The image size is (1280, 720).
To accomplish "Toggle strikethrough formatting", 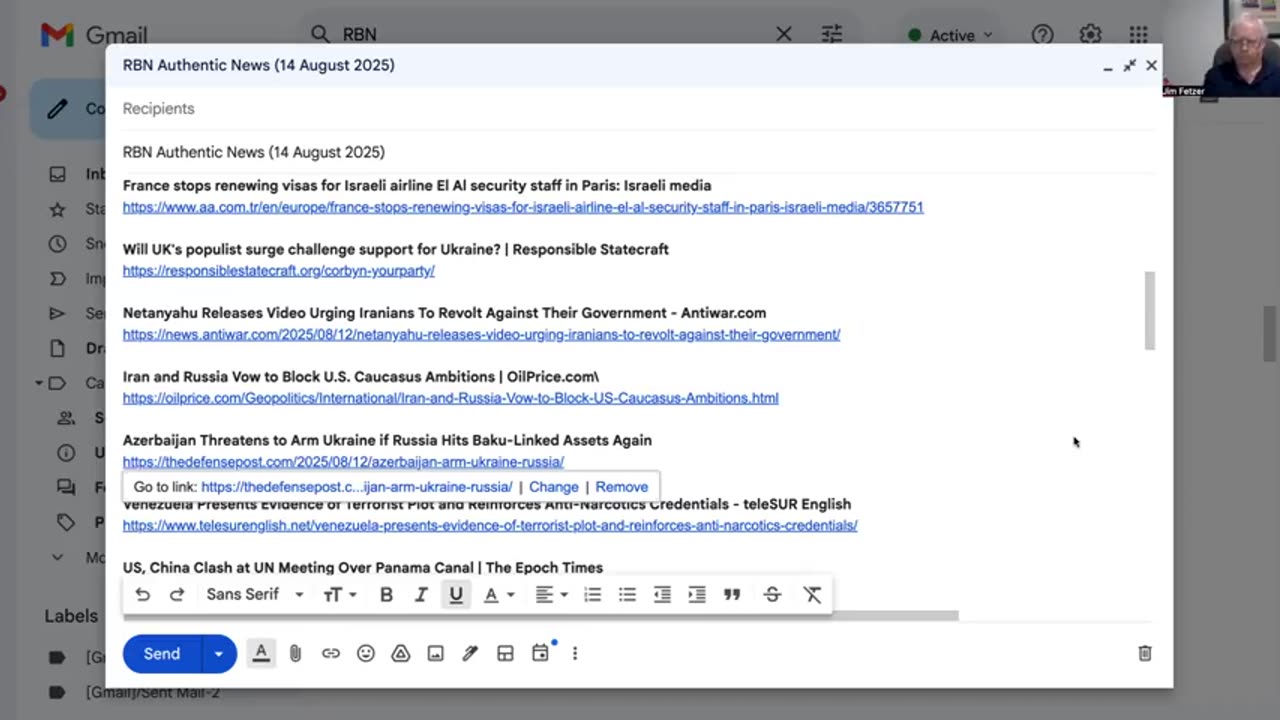I will click(772, 595).
